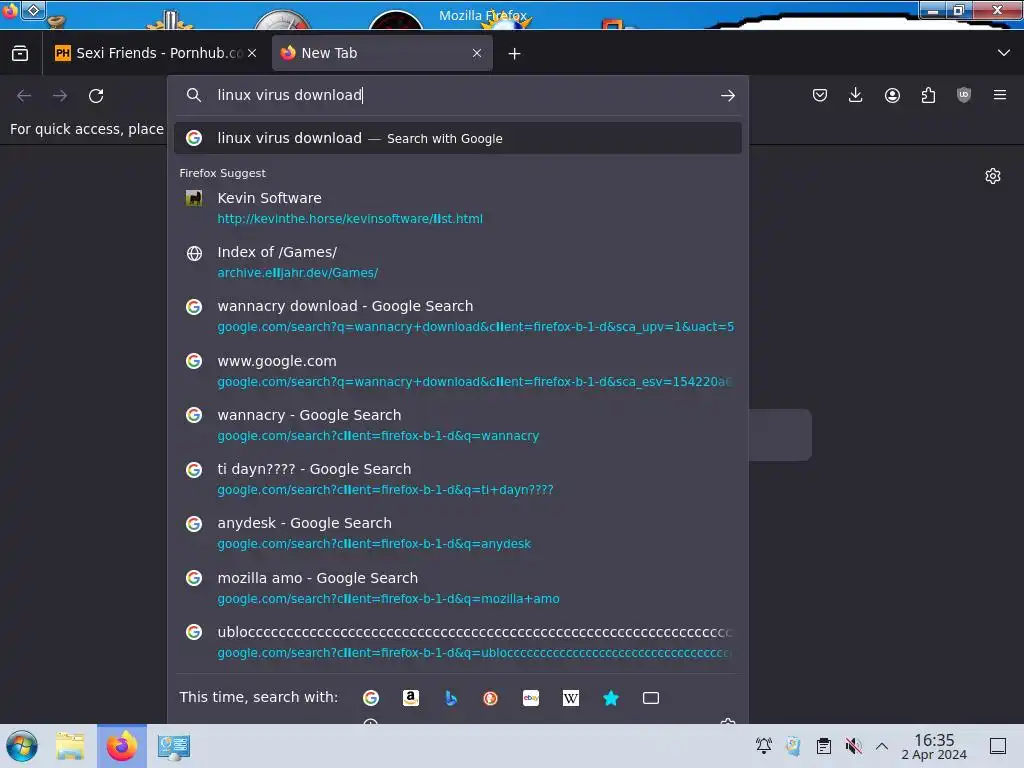Select 'linux virus download' Search with Google row
1024x768 pixels.
pyautogui.click(x=458, y=138)
